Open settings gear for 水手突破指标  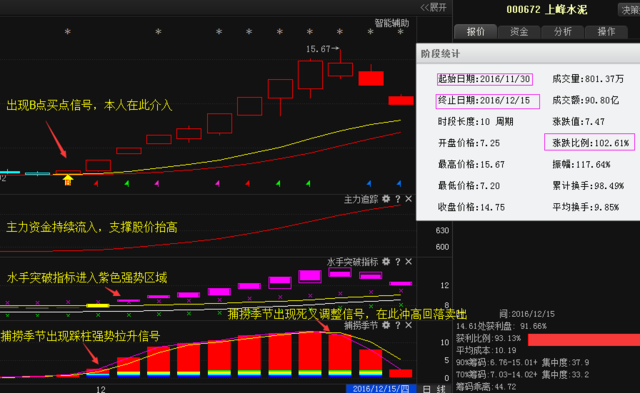coord(386,262)
